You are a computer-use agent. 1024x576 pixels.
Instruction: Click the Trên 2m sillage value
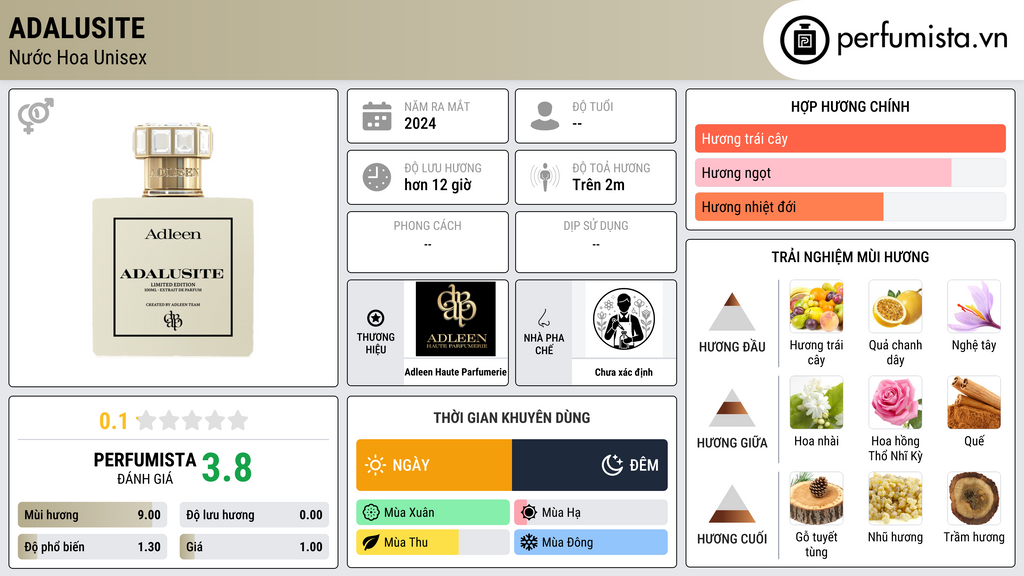tap(598, 185)
